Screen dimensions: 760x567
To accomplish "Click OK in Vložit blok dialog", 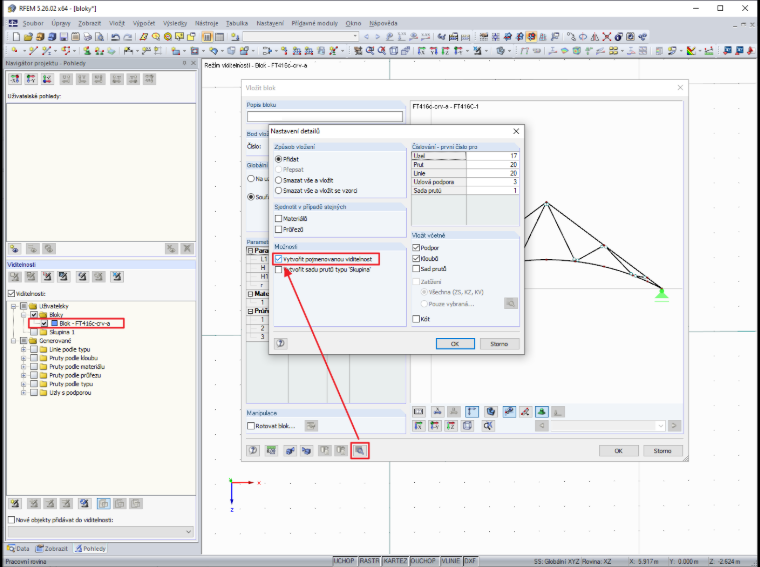I will click(618, 451).
